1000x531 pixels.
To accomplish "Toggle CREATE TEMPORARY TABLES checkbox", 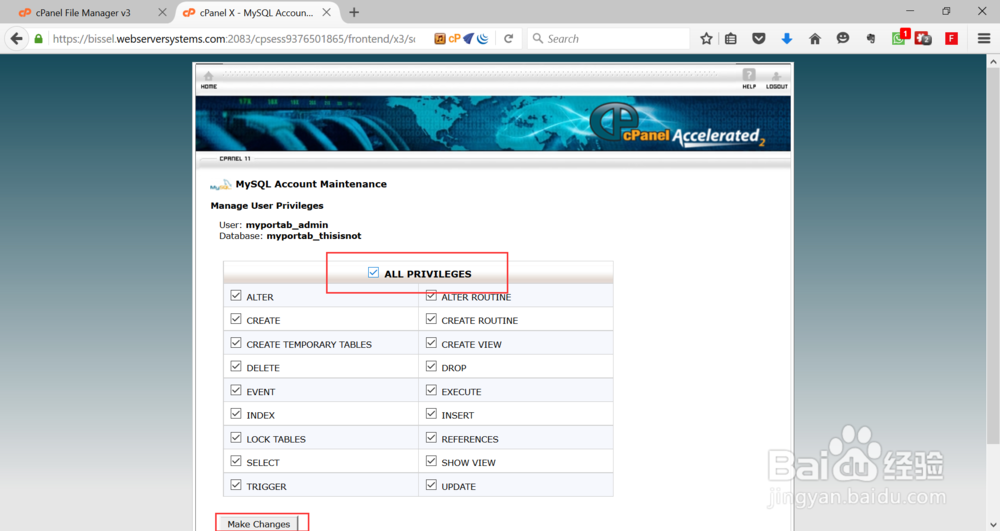I will click(x=236, y=343).
